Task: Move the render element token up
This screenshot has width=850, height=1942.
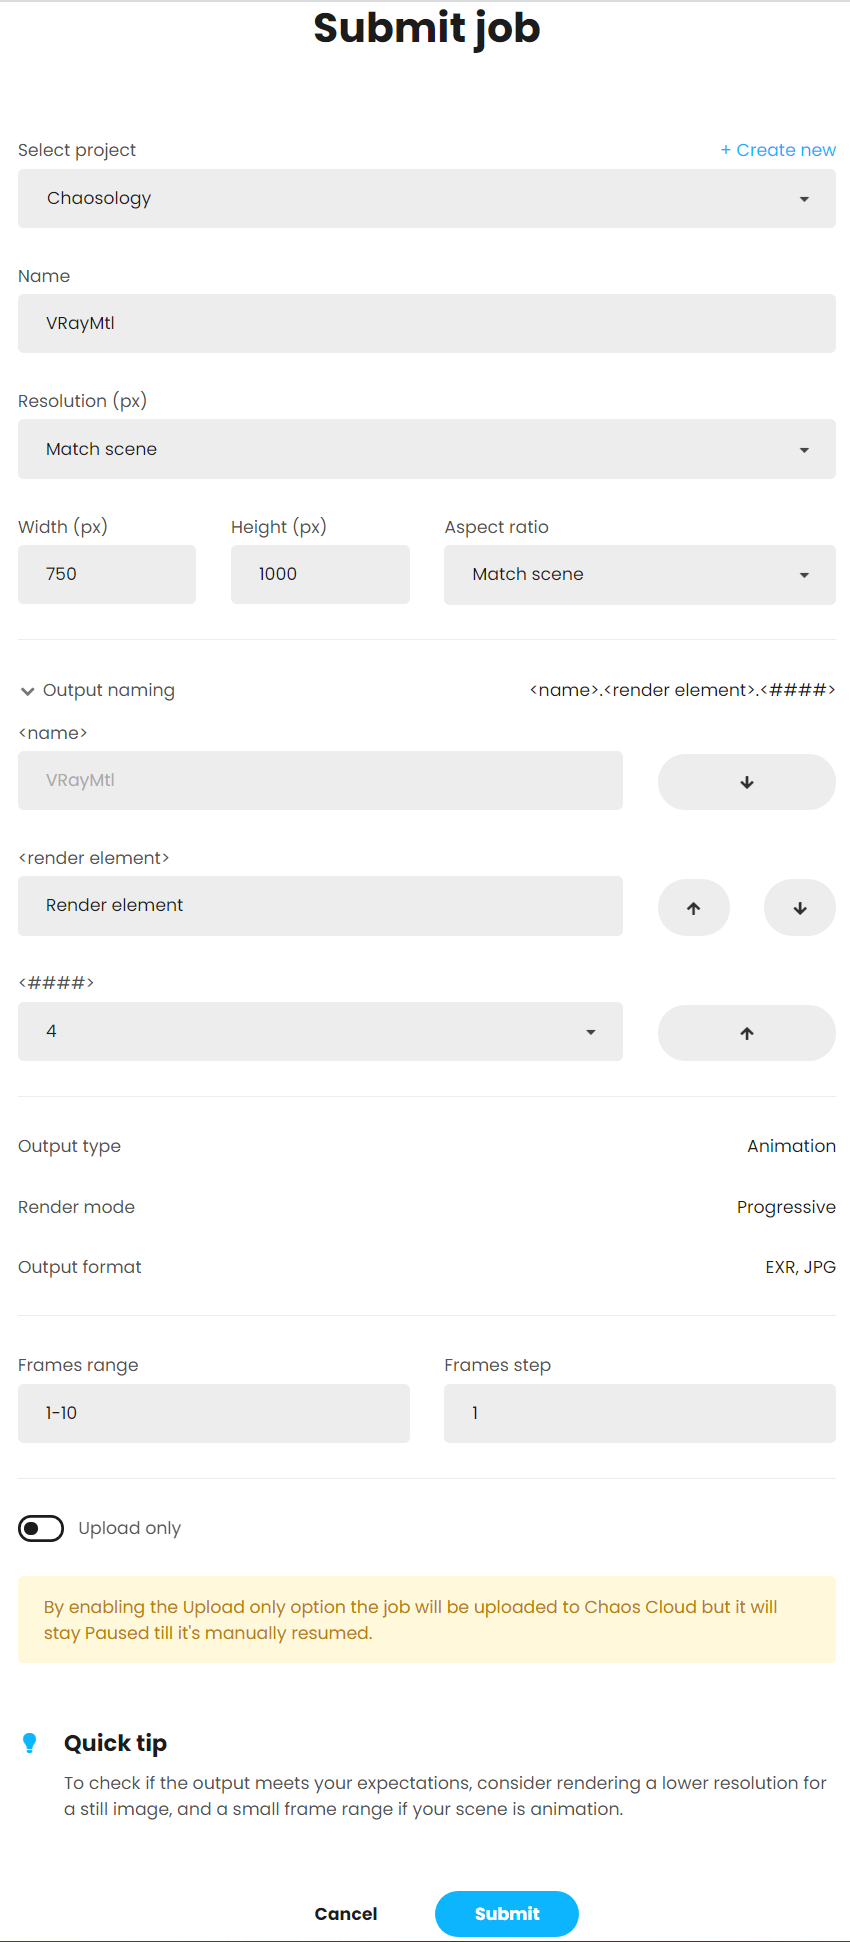Action: pyautogui.click(x=693, y=907)
